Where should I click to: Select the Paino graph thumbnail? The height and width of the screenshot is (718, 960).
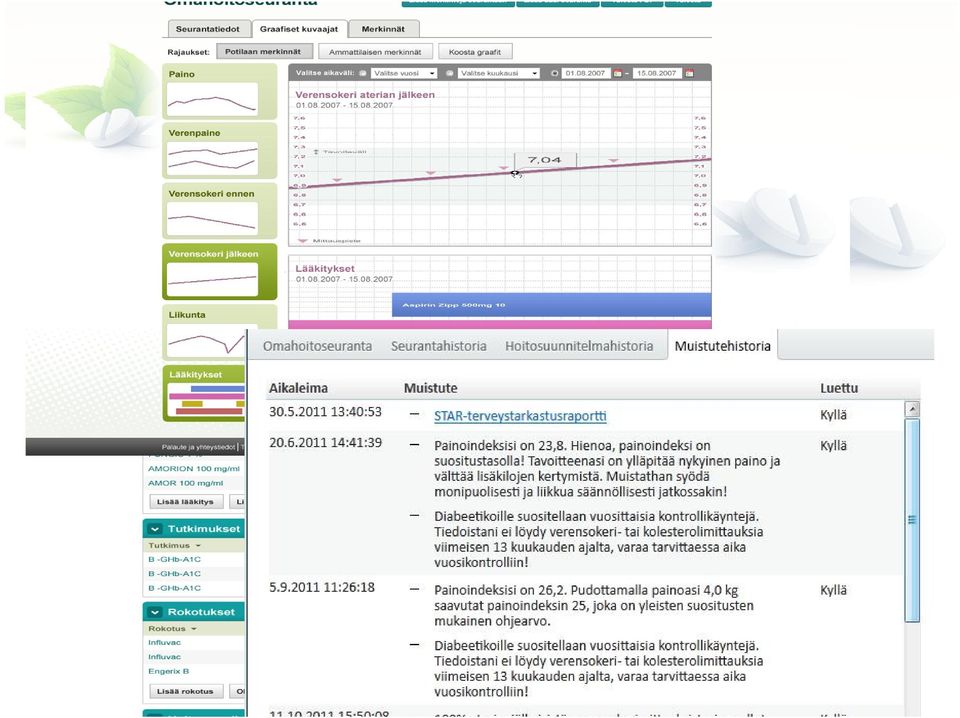(x=219, y=92)
